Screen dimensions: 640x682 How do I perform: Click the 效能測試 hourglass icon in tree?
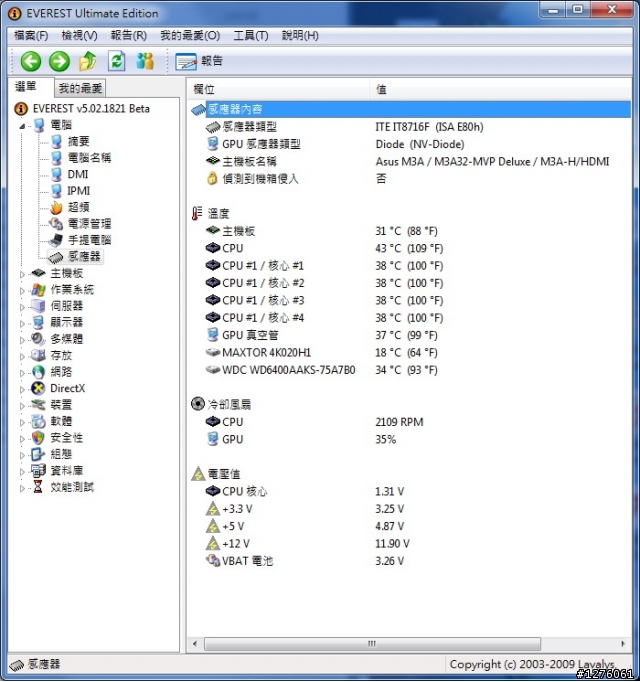(x=38, y=487)
